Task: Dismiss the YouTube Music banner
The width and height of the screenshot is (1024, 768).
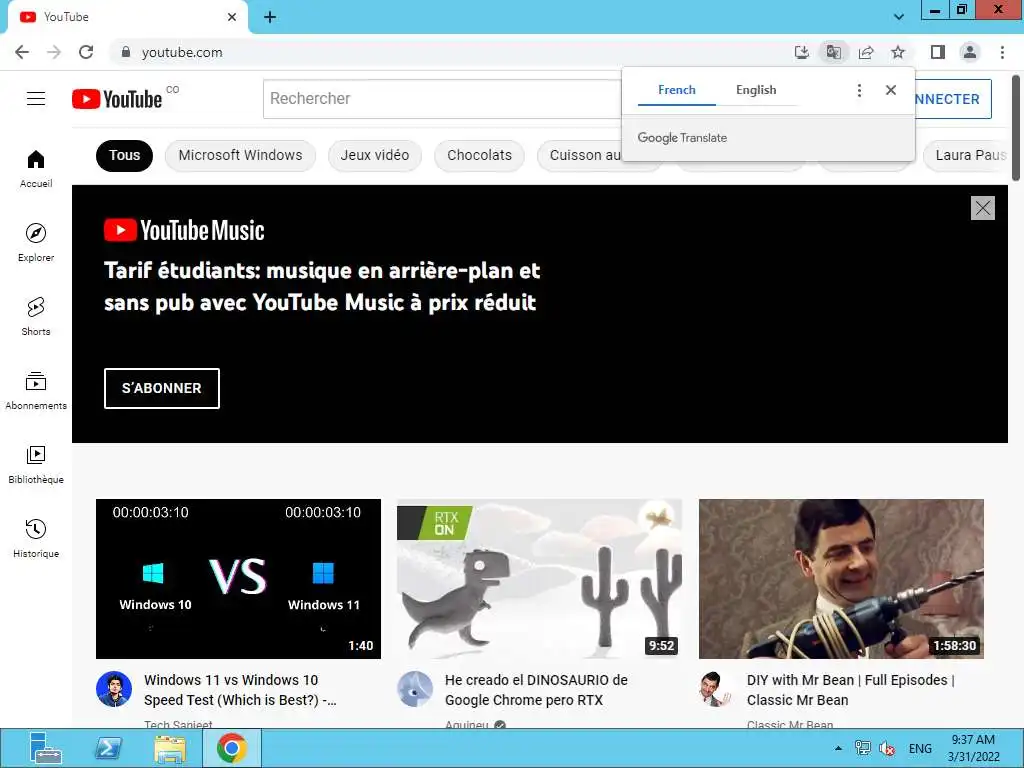Action: 983,208
